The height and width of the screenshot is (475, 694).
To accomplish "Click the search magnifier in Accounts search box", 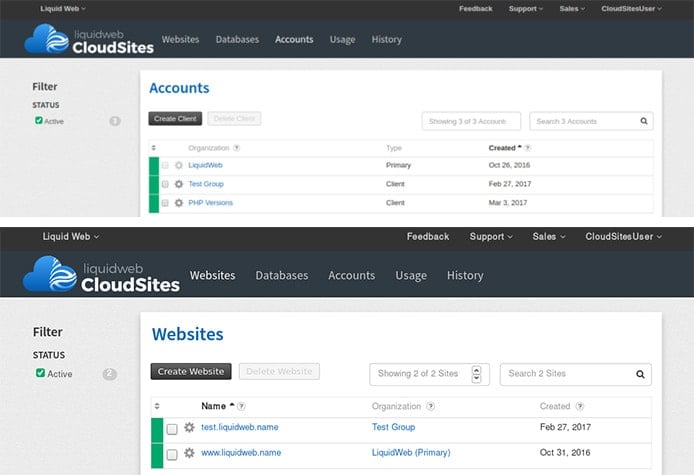I will point(644,121).
